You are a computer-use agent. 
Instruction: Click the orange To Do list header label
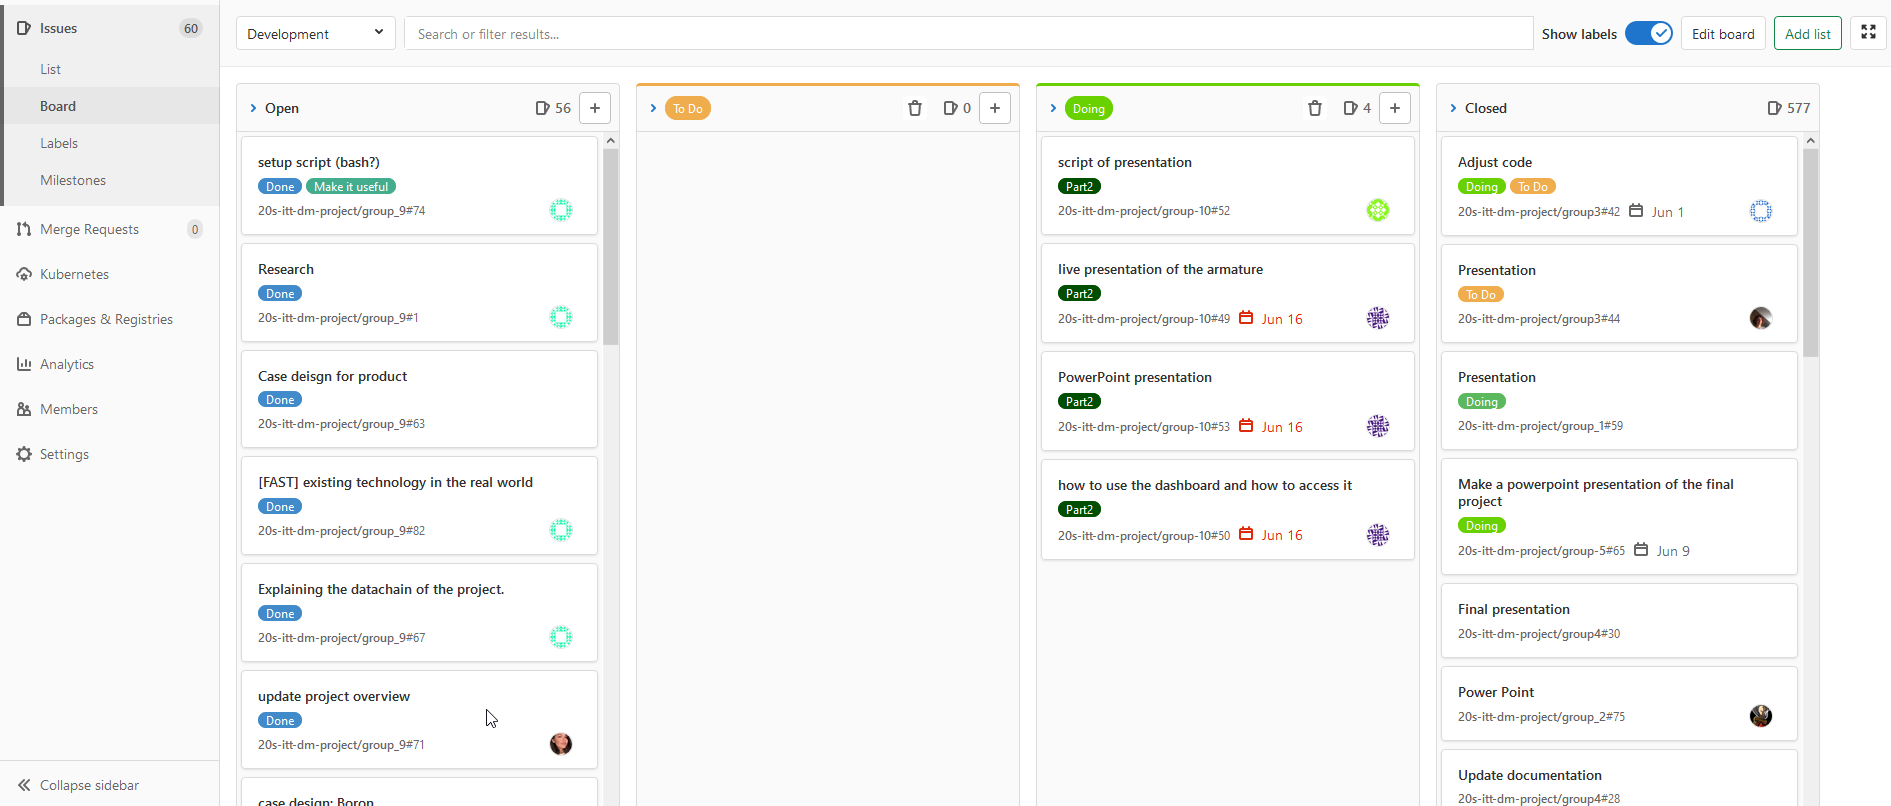point(688,108)
